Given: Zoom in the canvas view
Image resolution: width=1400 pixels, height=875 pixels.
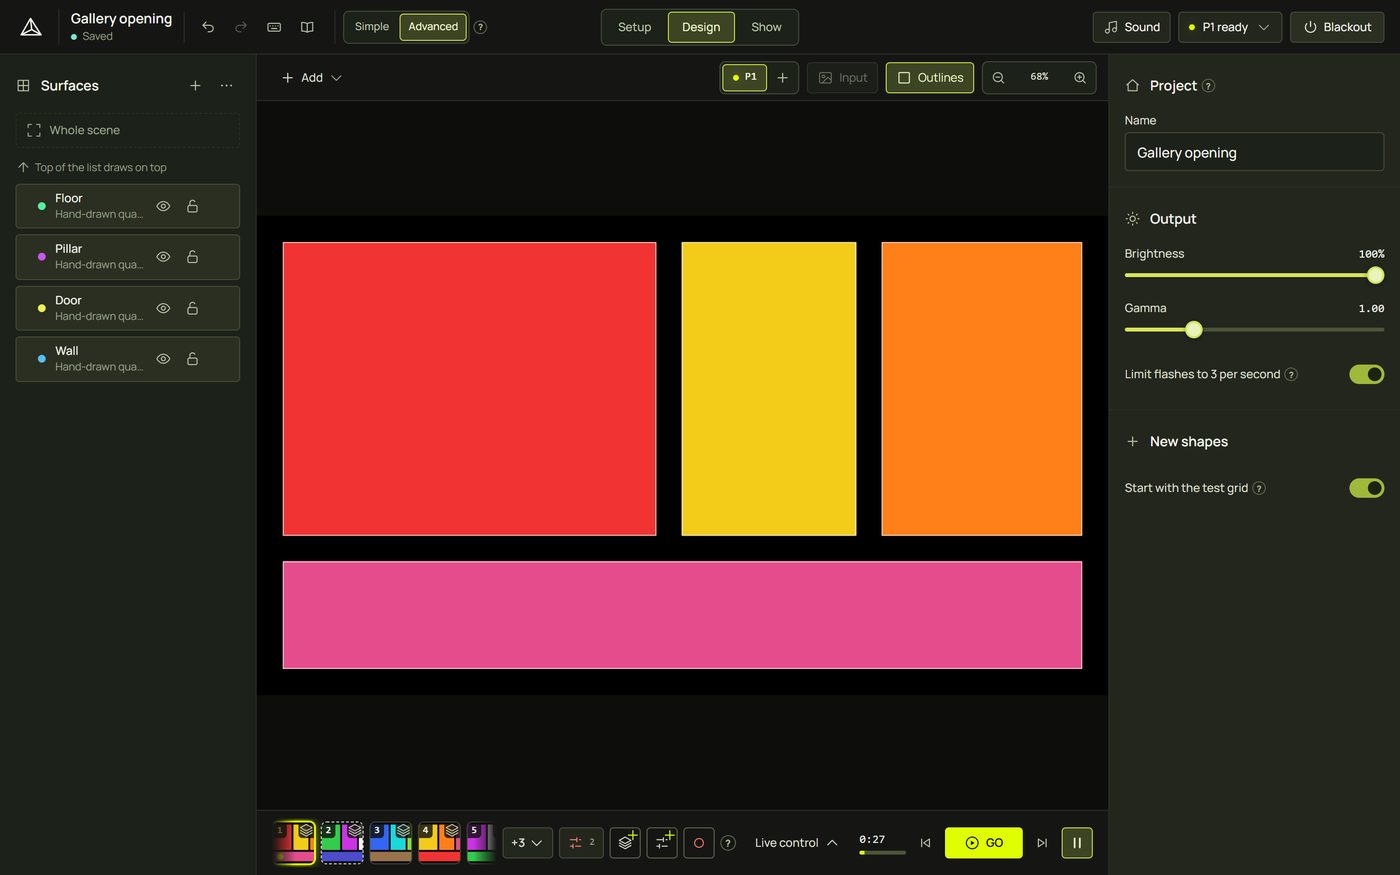Looking at the screenshot, I should 1080,77.
